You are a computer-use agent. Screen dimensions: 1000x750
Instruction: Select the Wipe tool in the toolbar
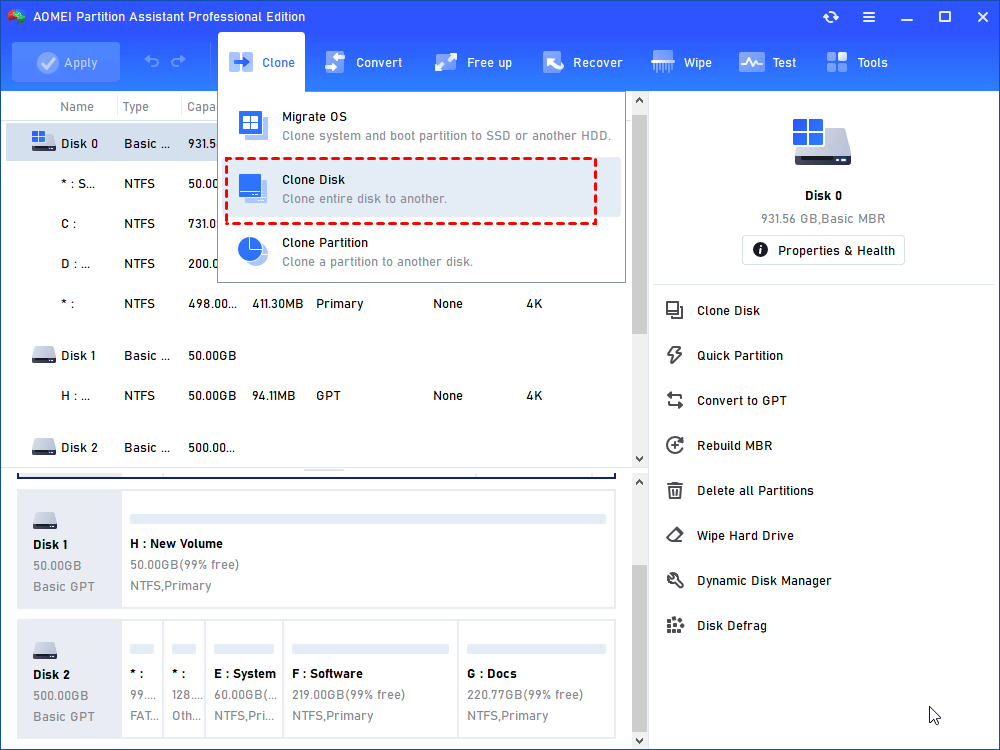coord(681,62)
